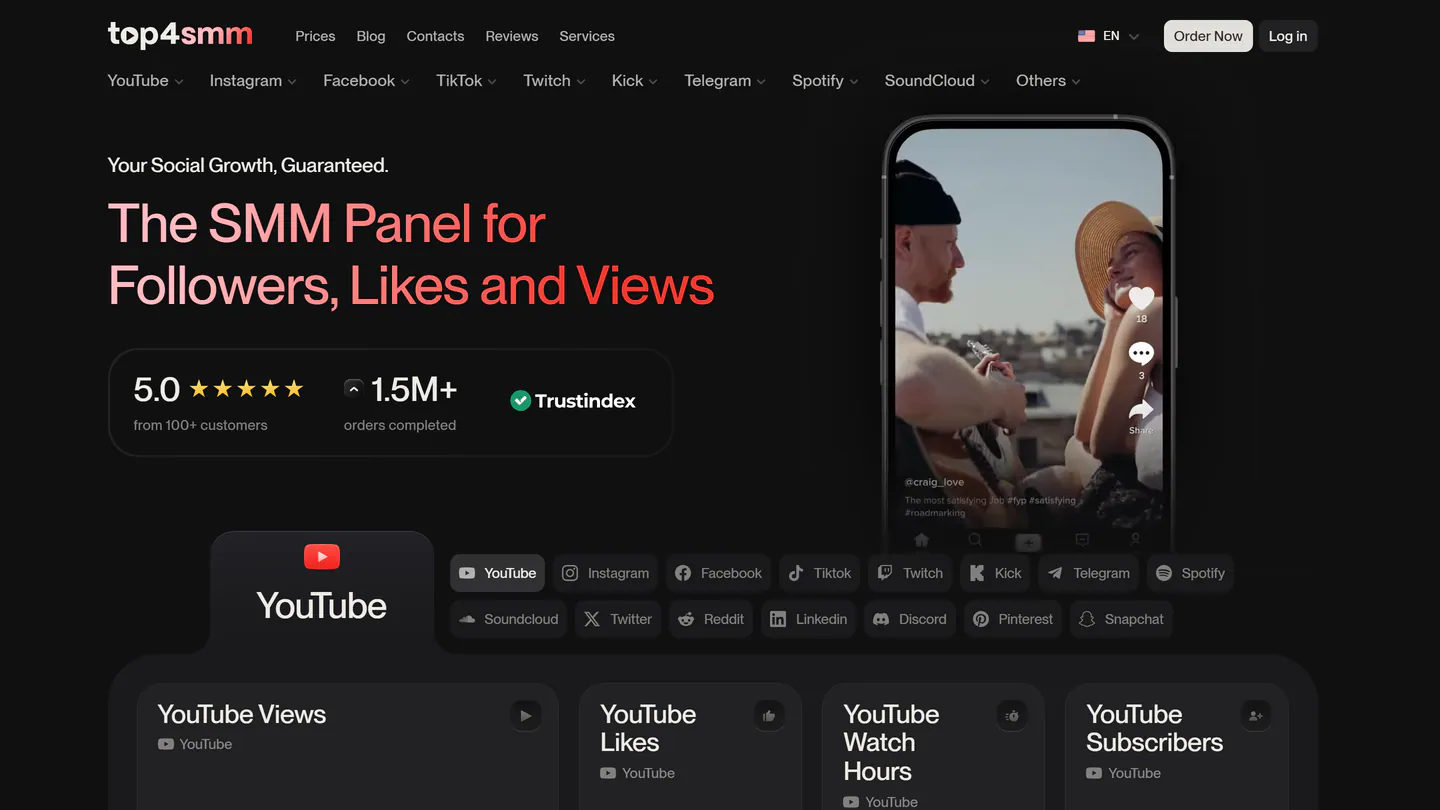Viewport: 1440px width, 810px height.
Task: Click the US flag icon
Action: click(x=1086, y=36)
